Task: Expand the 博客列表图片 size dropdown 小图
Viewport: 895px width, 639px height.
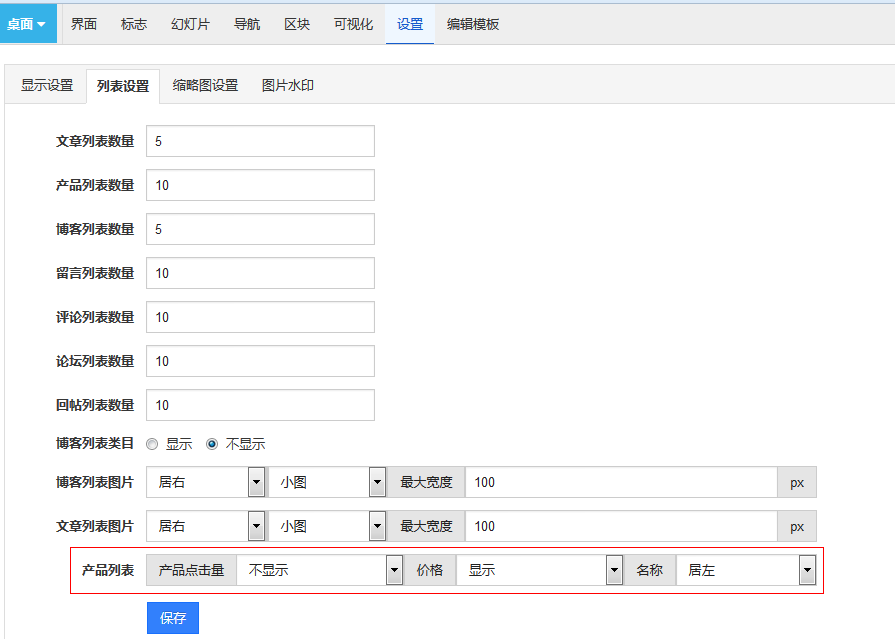Action: click(x=326, y=482)
